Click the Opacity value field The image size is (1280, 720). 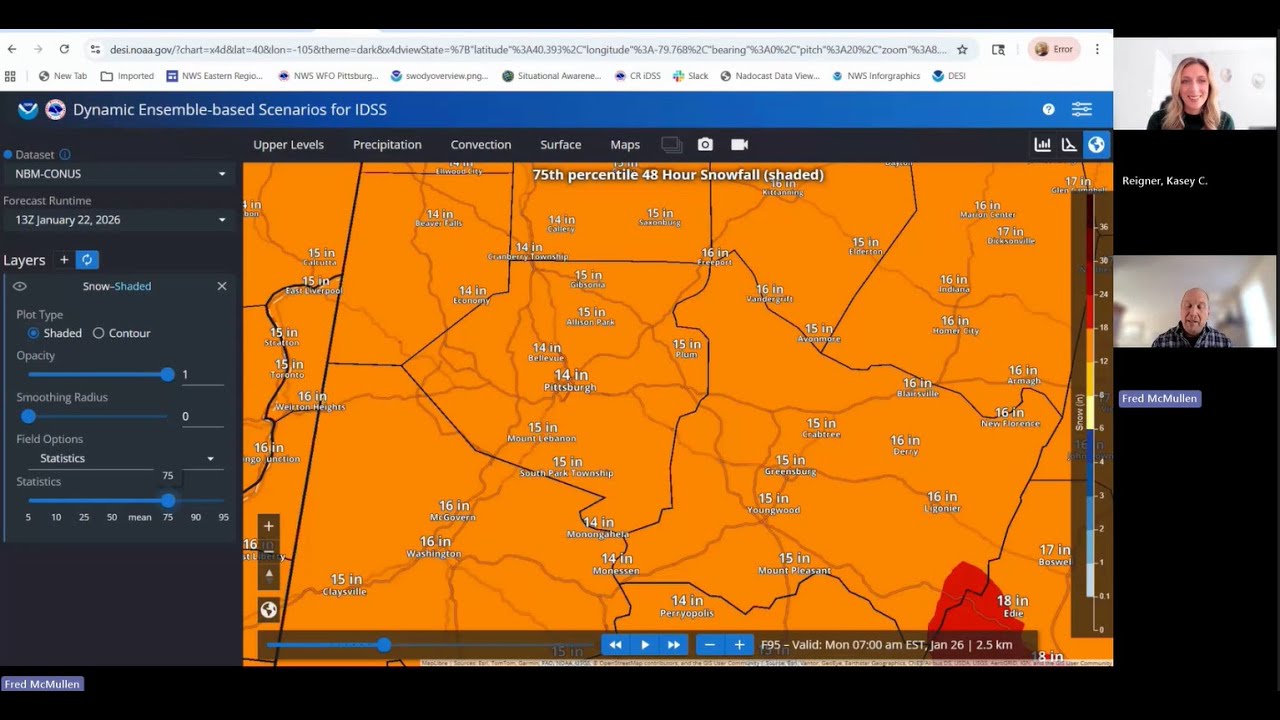tap(203, 375)
